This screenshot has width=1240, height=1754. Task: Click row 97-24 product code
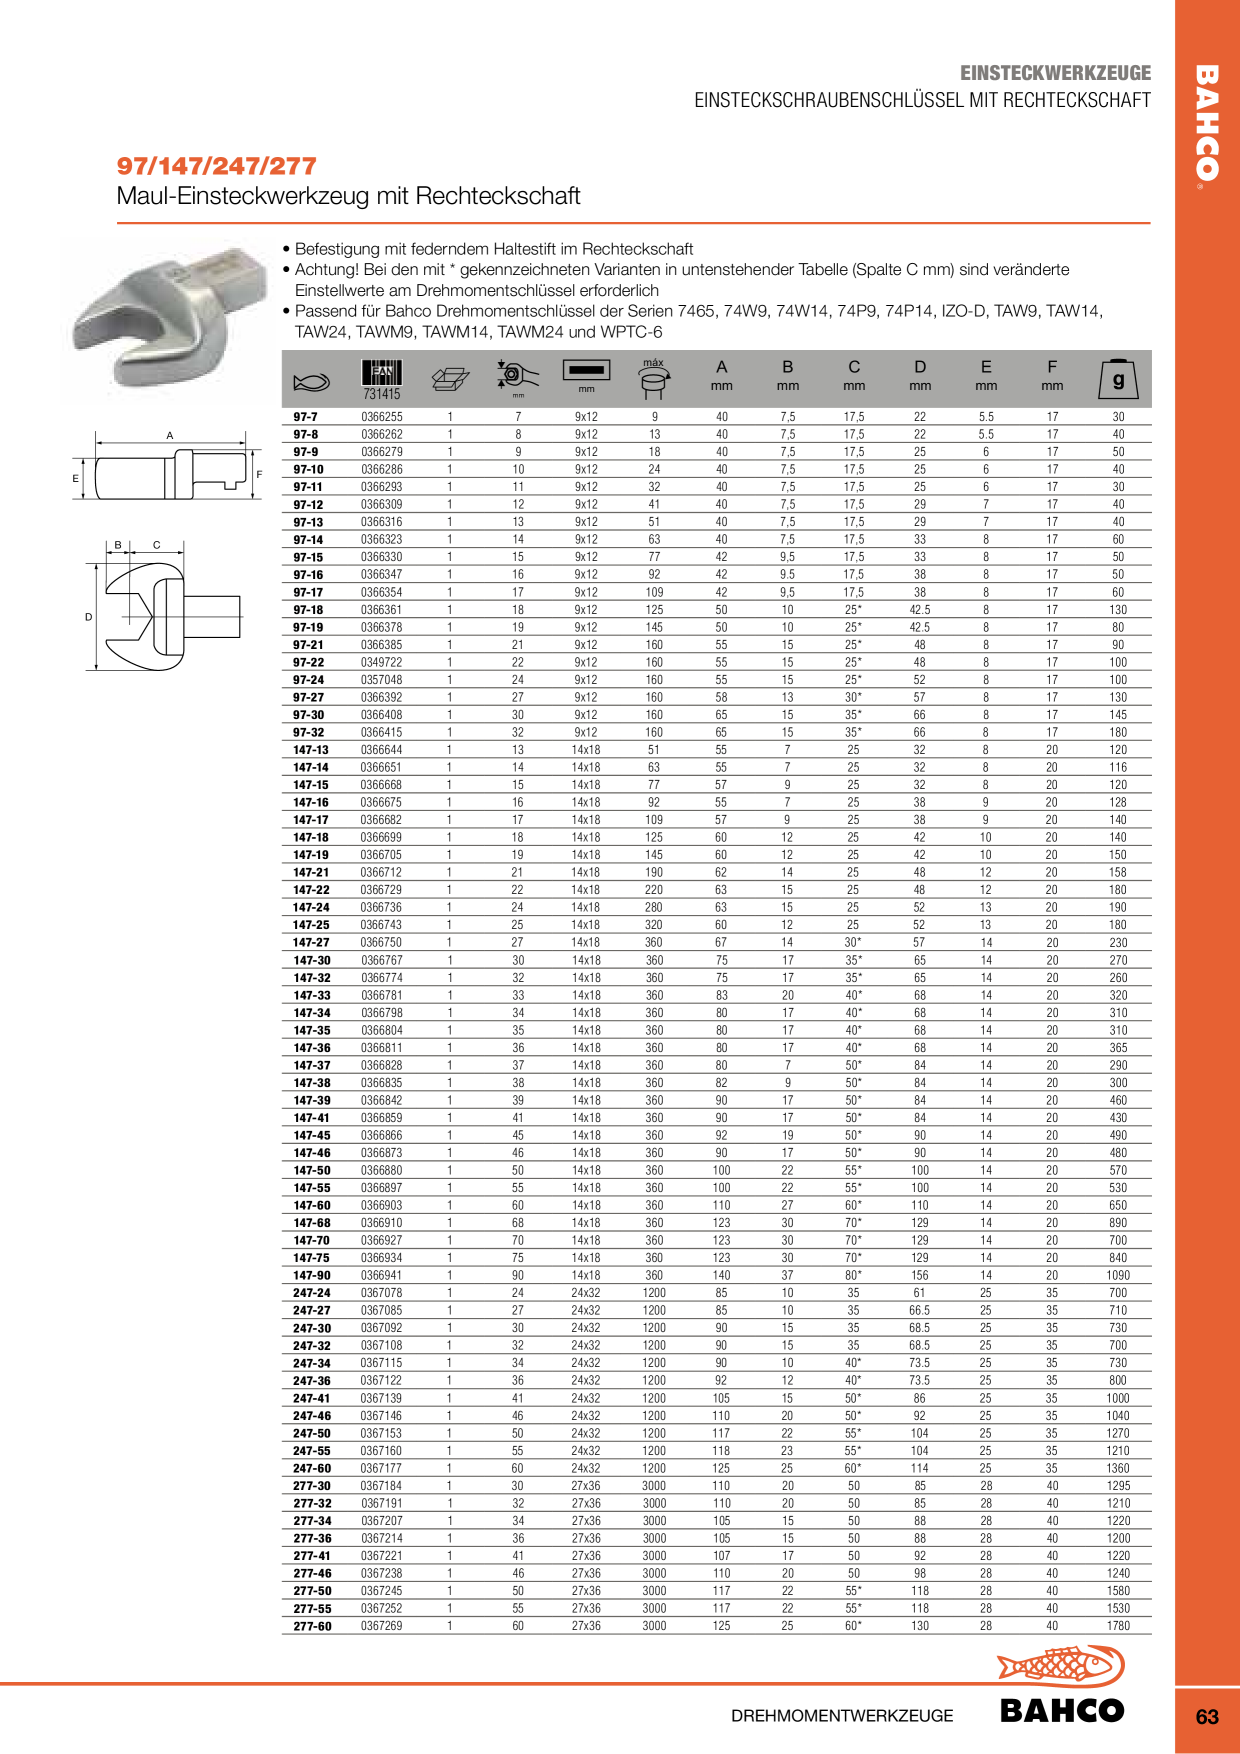308,680
